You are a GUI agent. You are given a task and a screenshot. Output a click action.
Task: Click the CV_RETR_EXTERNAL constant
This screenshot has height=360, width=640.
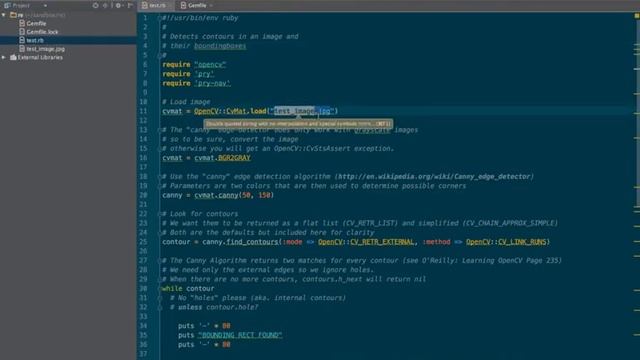tap(382, 242)
